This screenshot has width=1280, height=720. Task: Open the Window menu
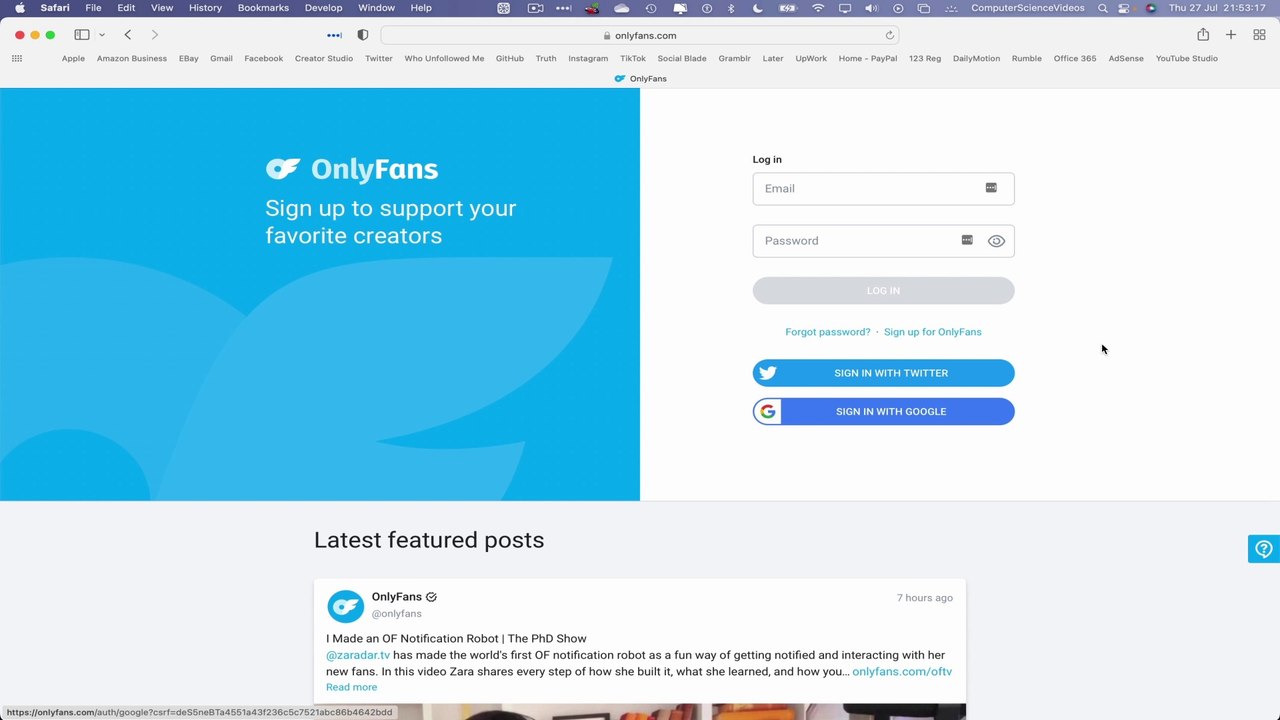376,8
